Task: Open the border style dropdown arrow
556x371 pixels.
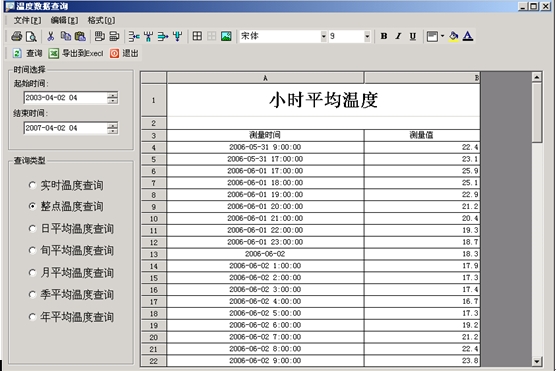Action: pos(443,36)
